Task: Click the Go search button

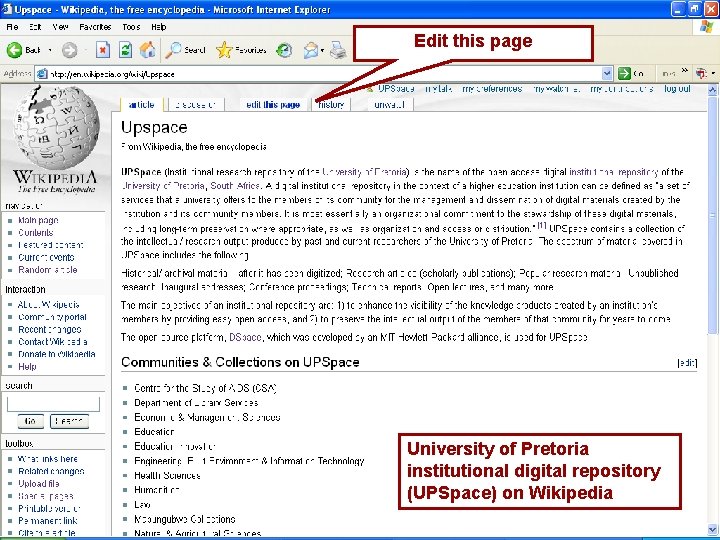Action: click(31, 421)
